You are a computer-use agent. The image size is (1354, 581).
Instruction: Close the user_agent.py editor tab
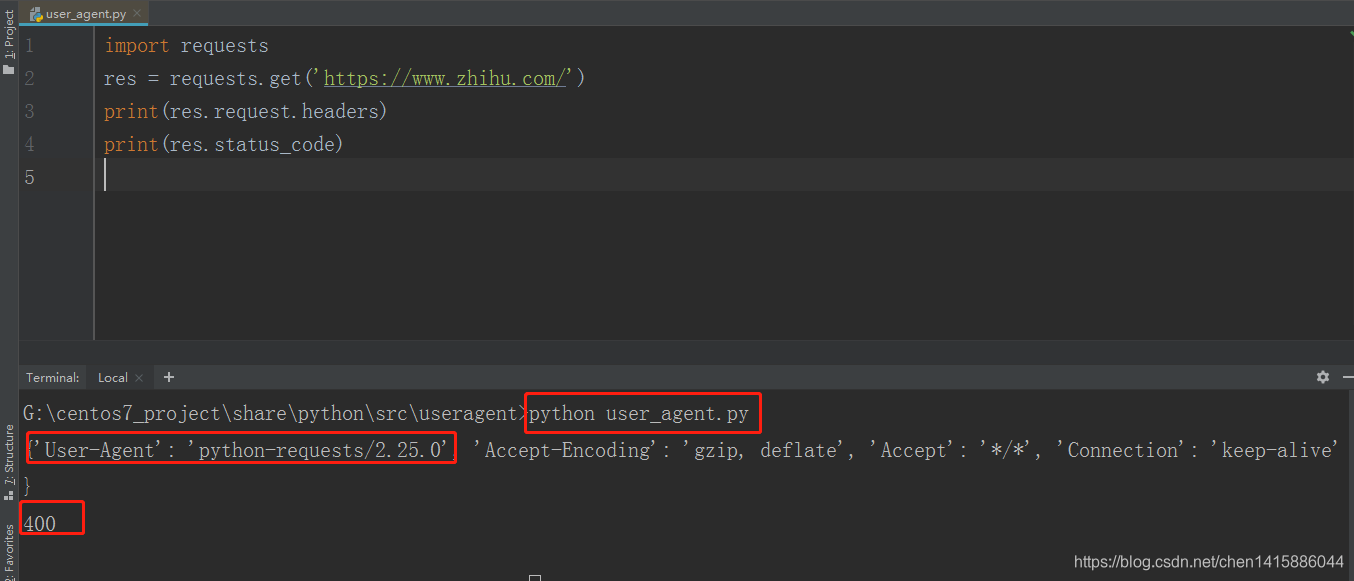click(x=136, y=14)
